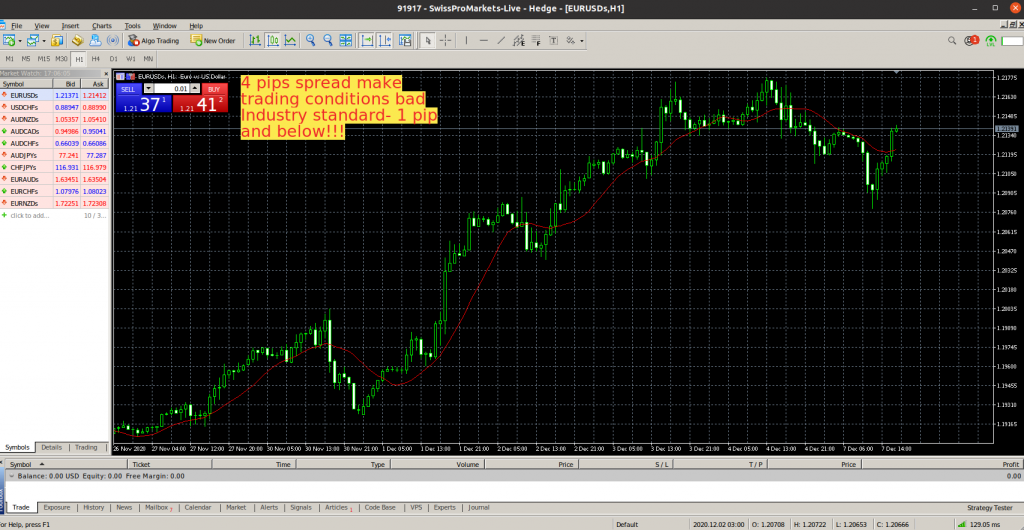This screenshot has height=530, width=1024.
Task: Collapse the Balance row in Toolbox
Action: [11, 476]
